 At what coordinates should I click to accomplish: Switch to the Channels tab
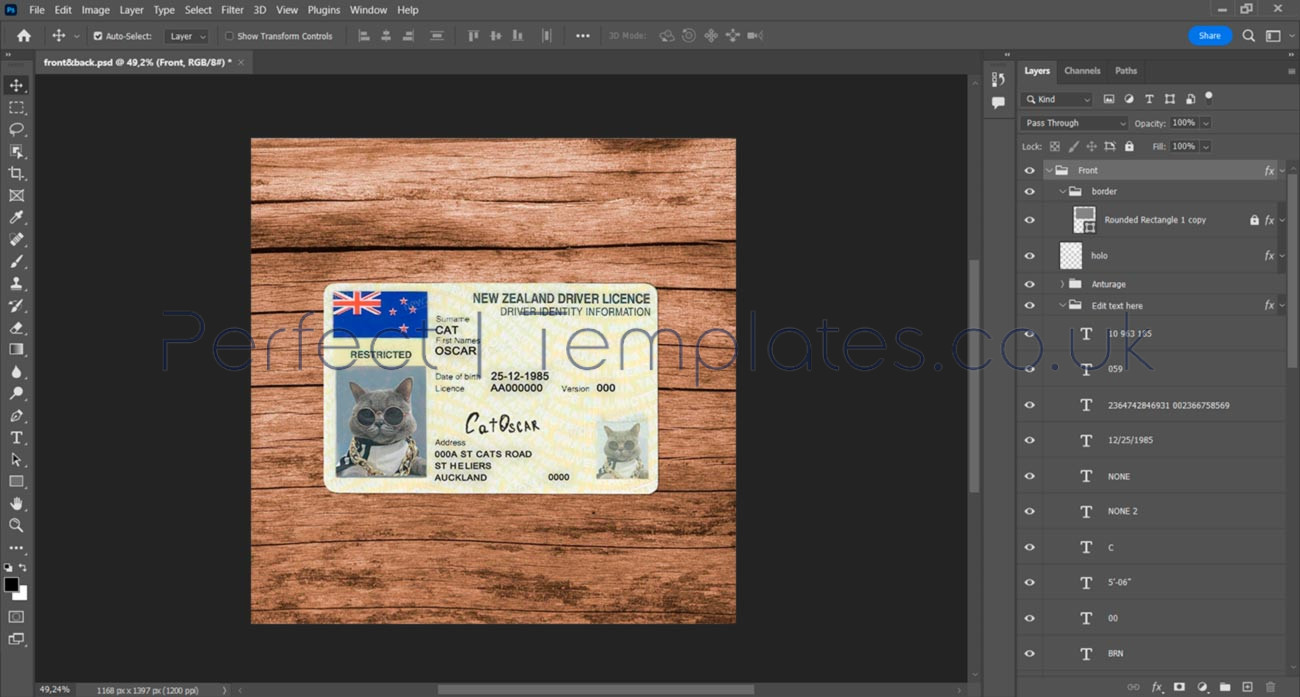pyautogui.click(x=1082, y=71)
